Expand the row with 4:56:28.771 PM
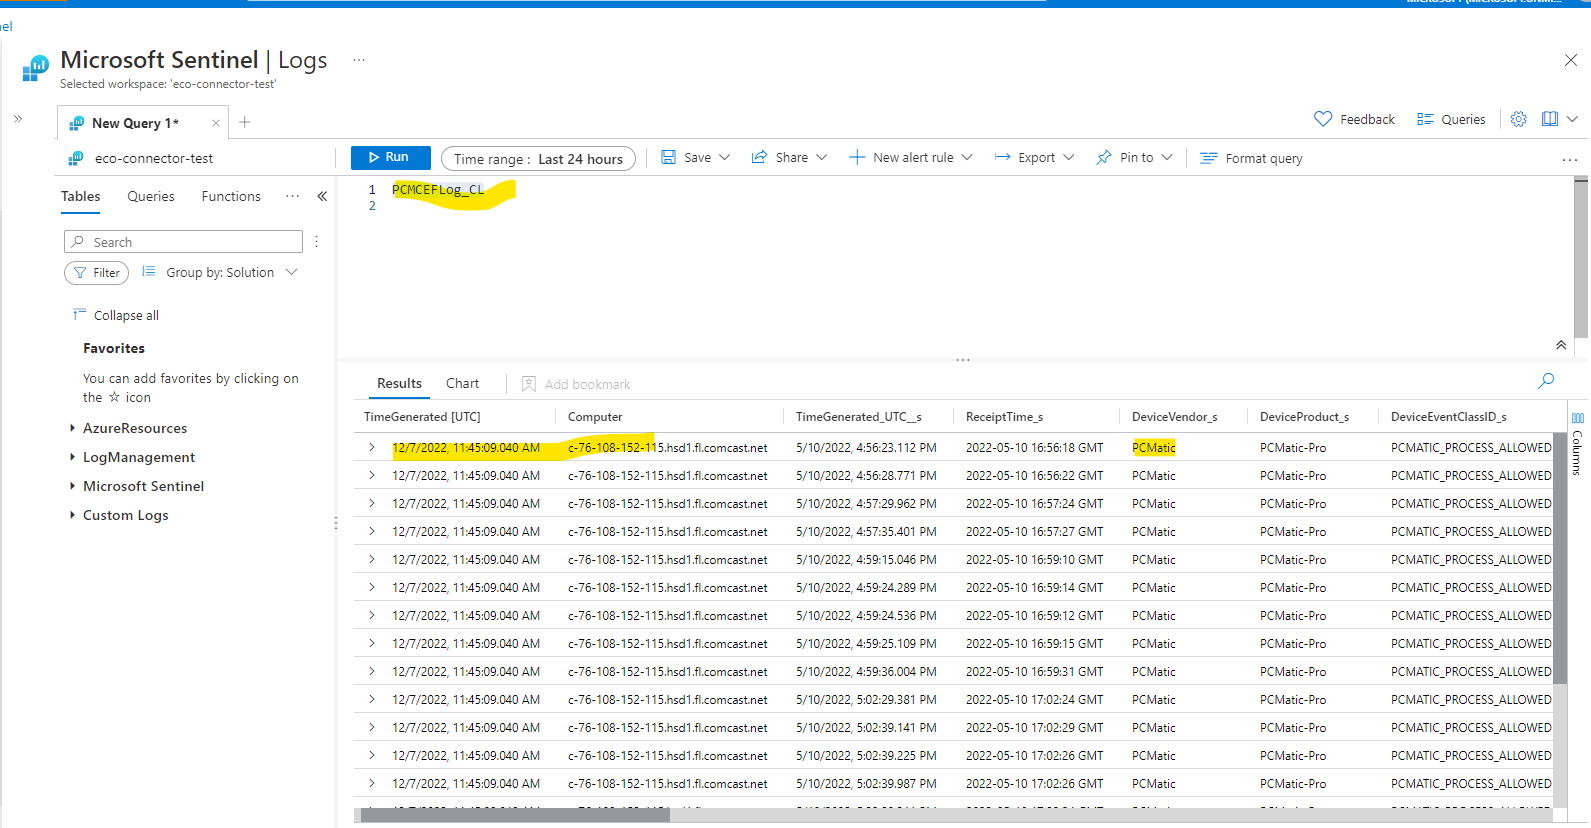 tap(372, 475)
